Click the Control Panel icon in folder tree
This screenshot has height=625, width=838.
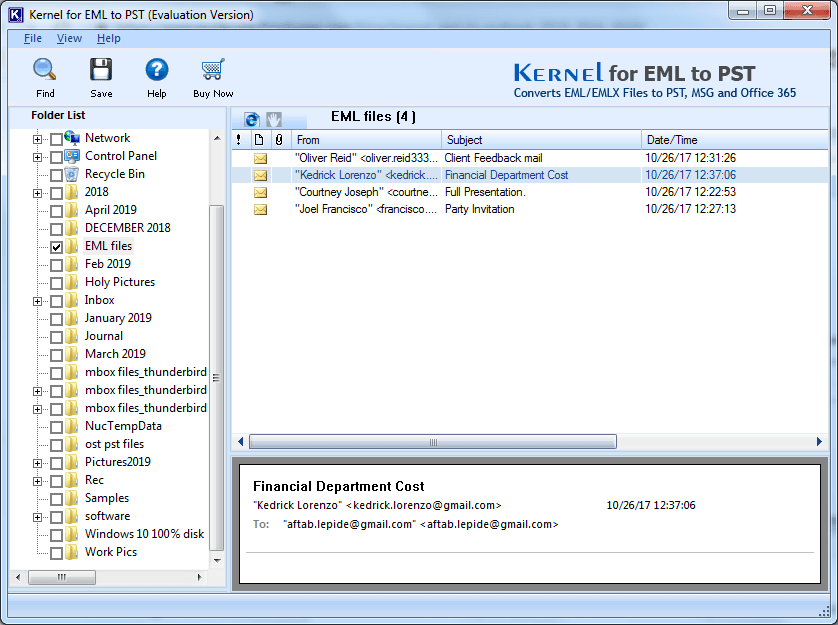tap(72, 156)
